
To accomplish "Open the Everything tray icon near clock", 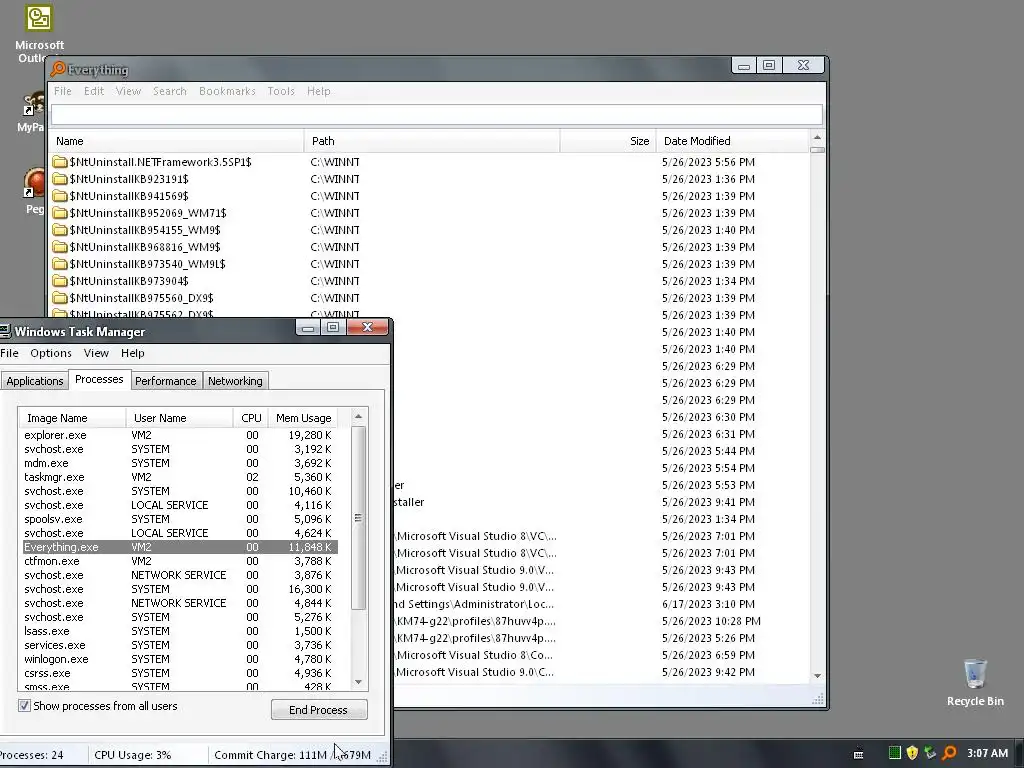I will (950, 753).
